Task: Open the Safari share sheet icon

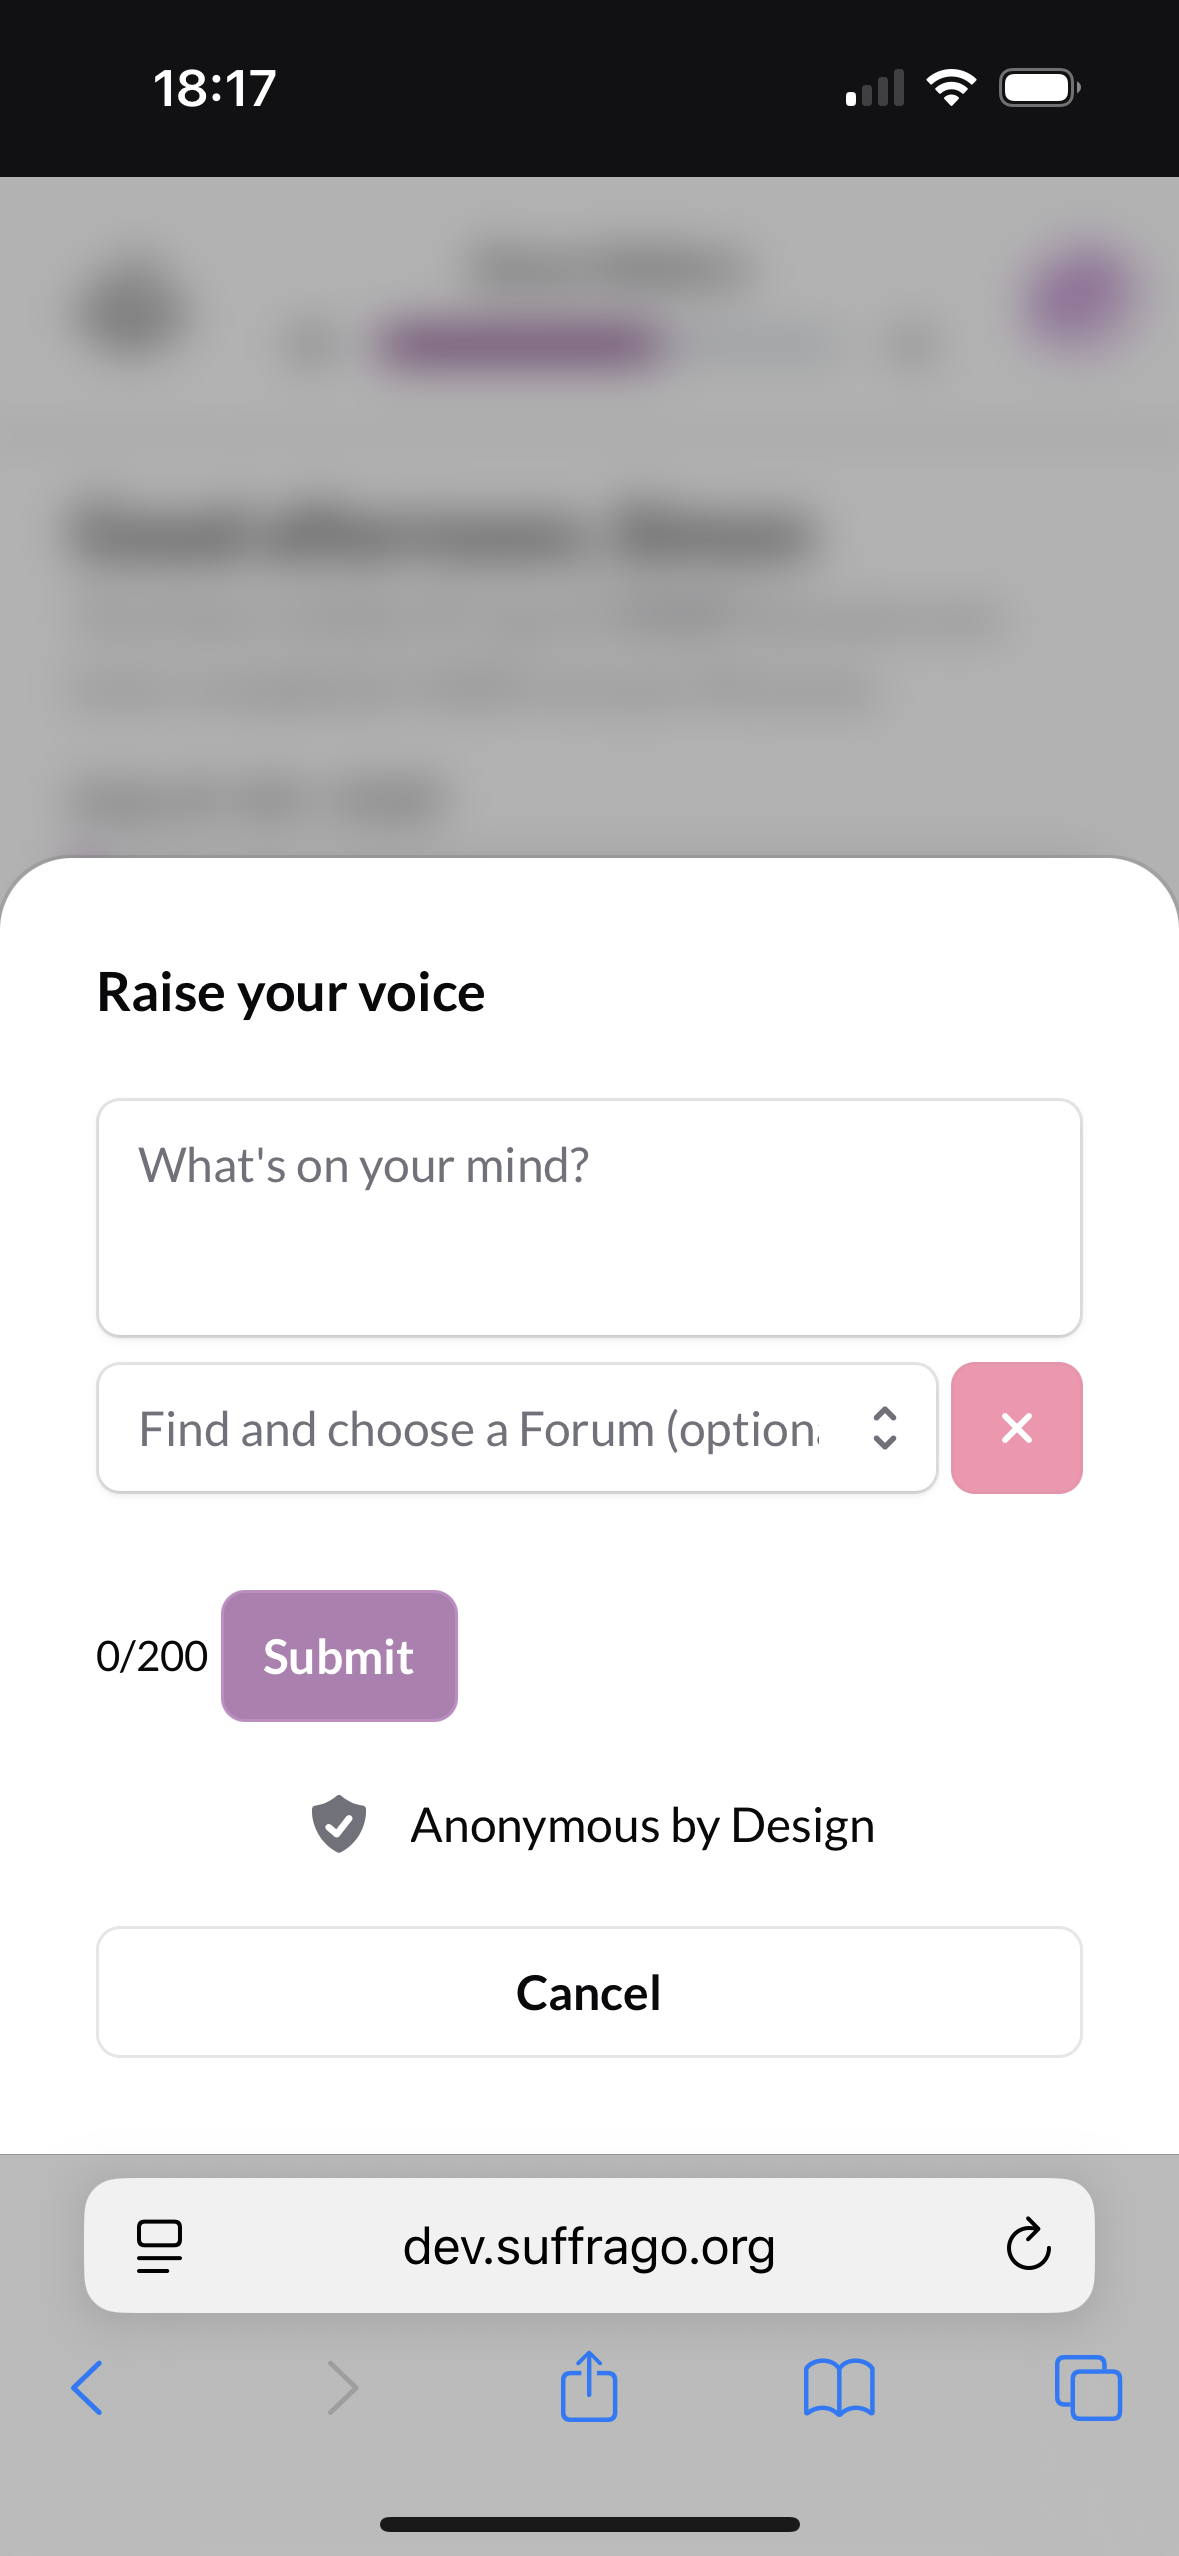Action: [589, 2387]
